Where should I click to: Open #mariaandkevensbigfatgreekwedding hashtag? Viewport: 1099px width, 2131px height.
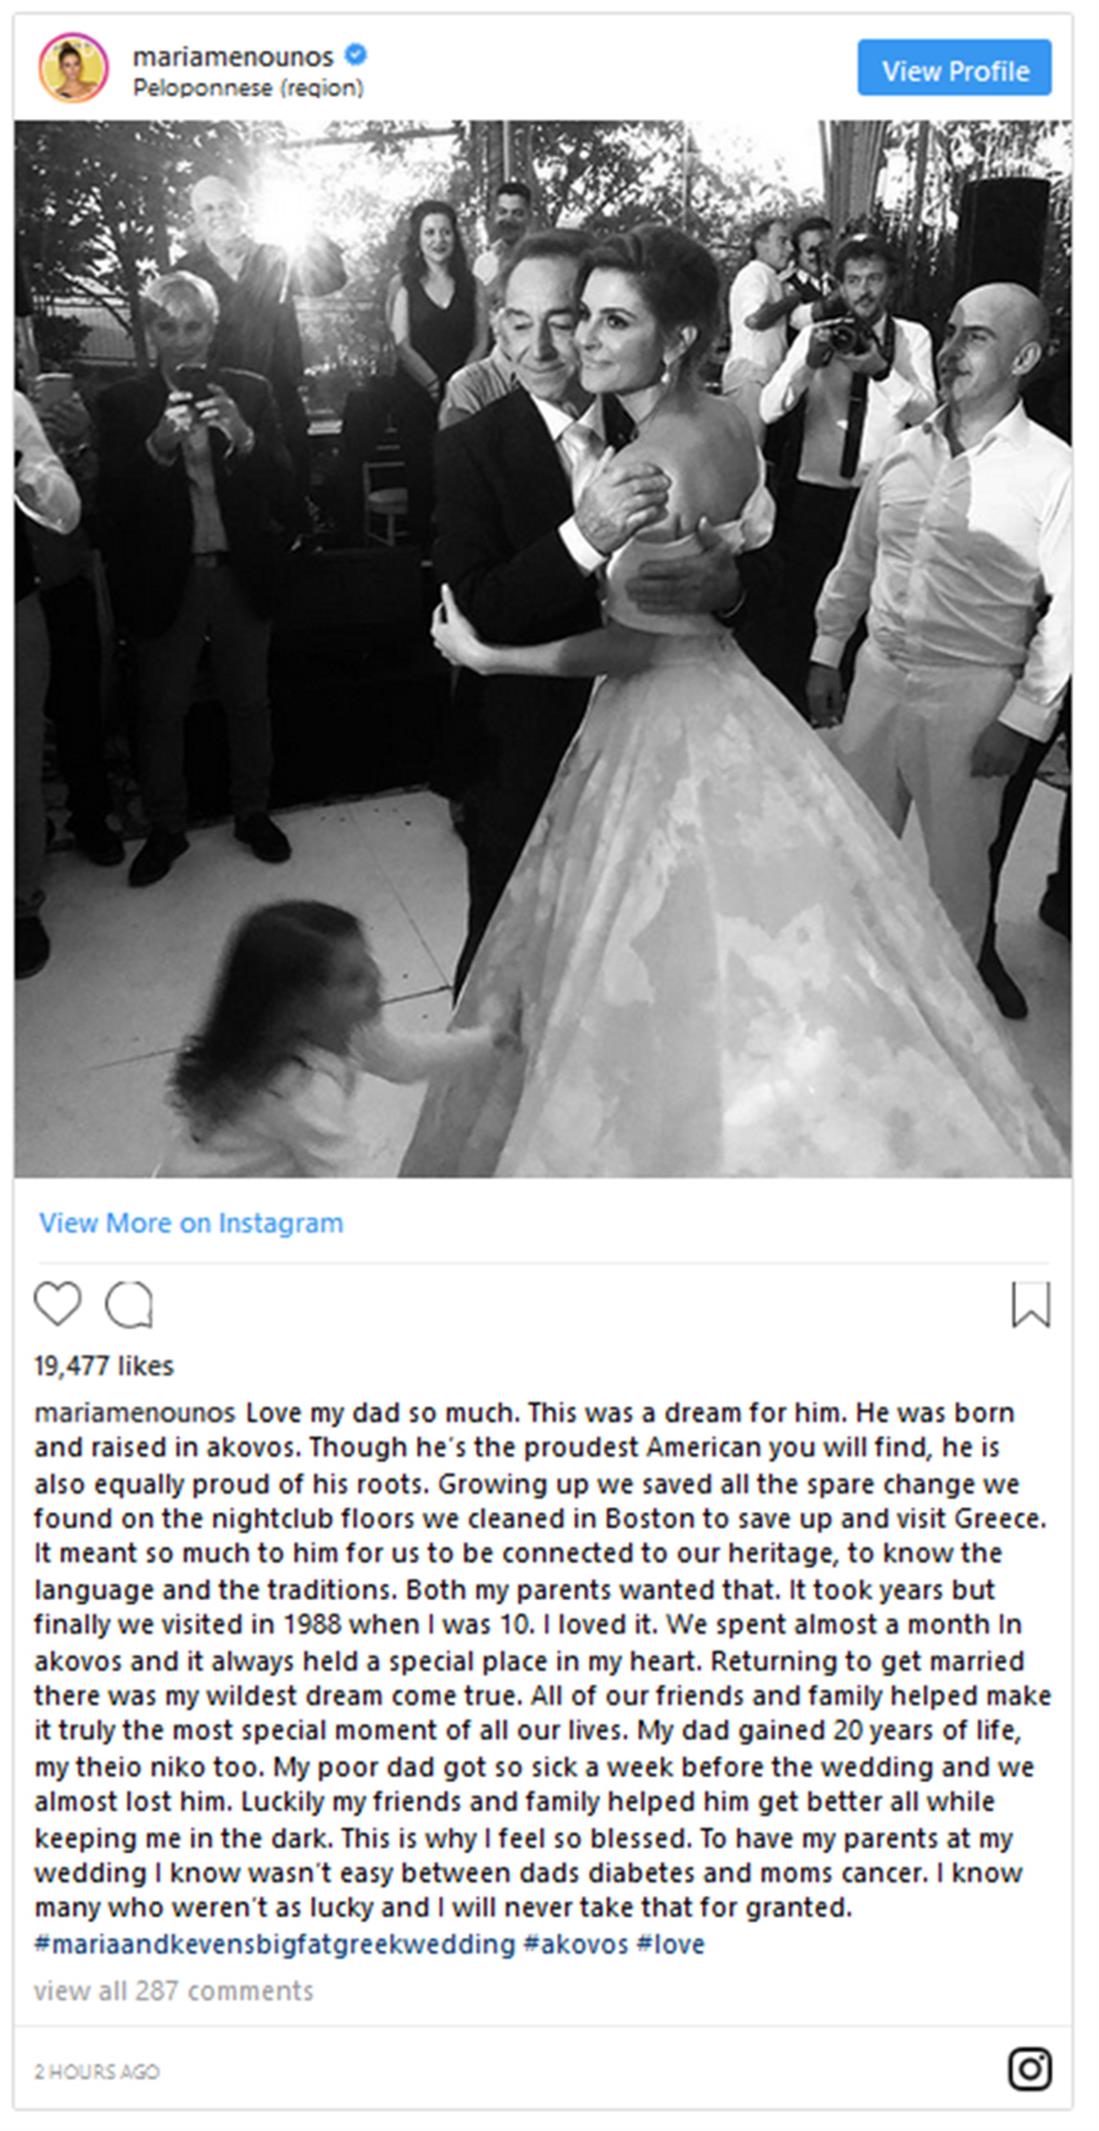(x=274, y=1945)
